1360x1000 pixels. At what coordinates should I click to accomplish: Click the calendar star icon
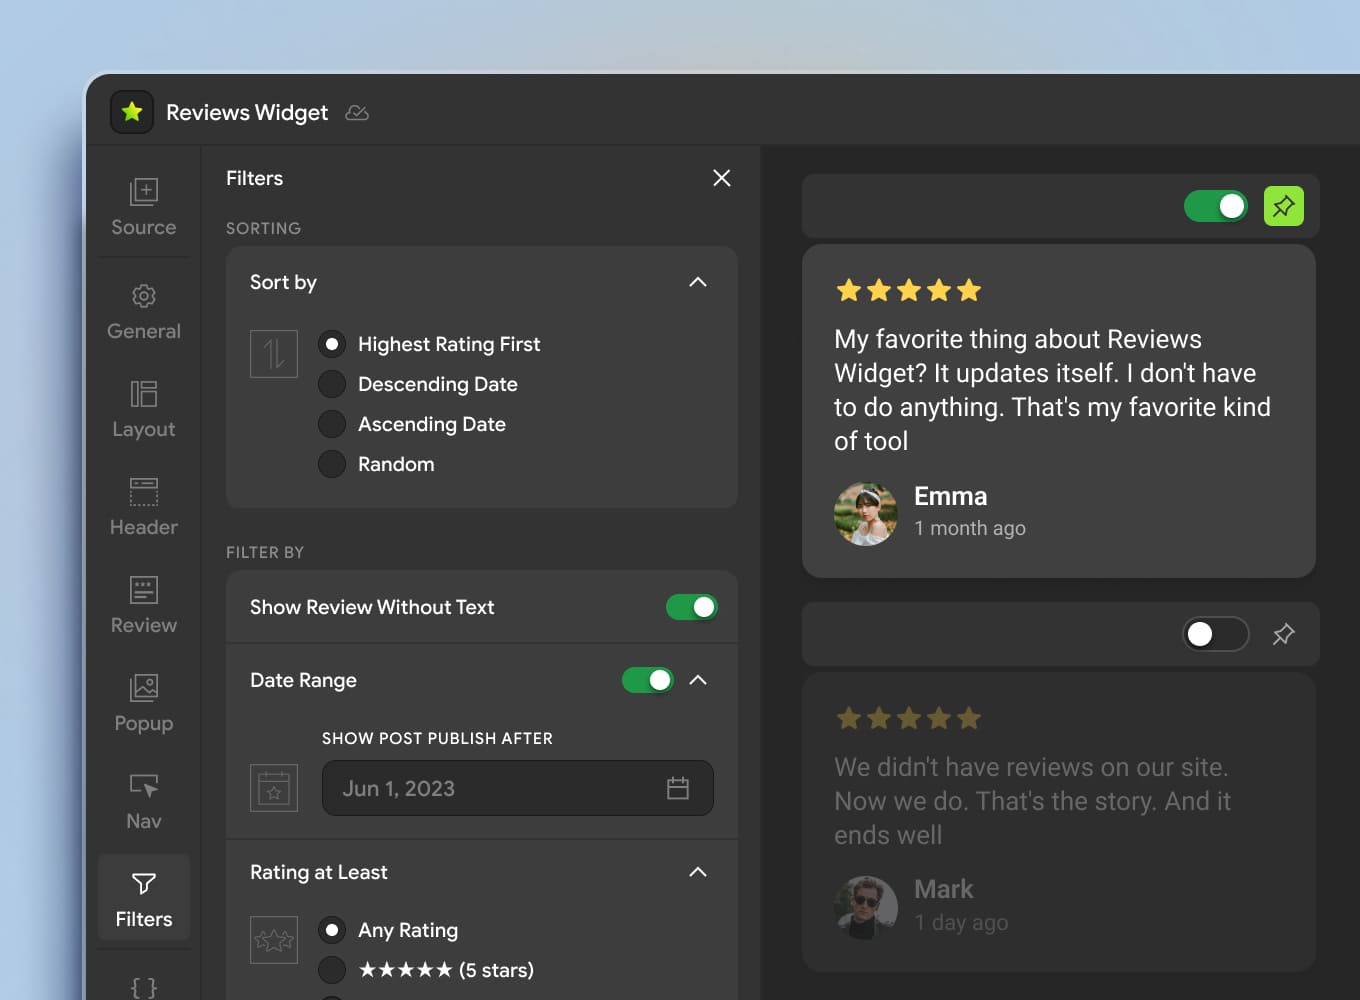[274, 788]
